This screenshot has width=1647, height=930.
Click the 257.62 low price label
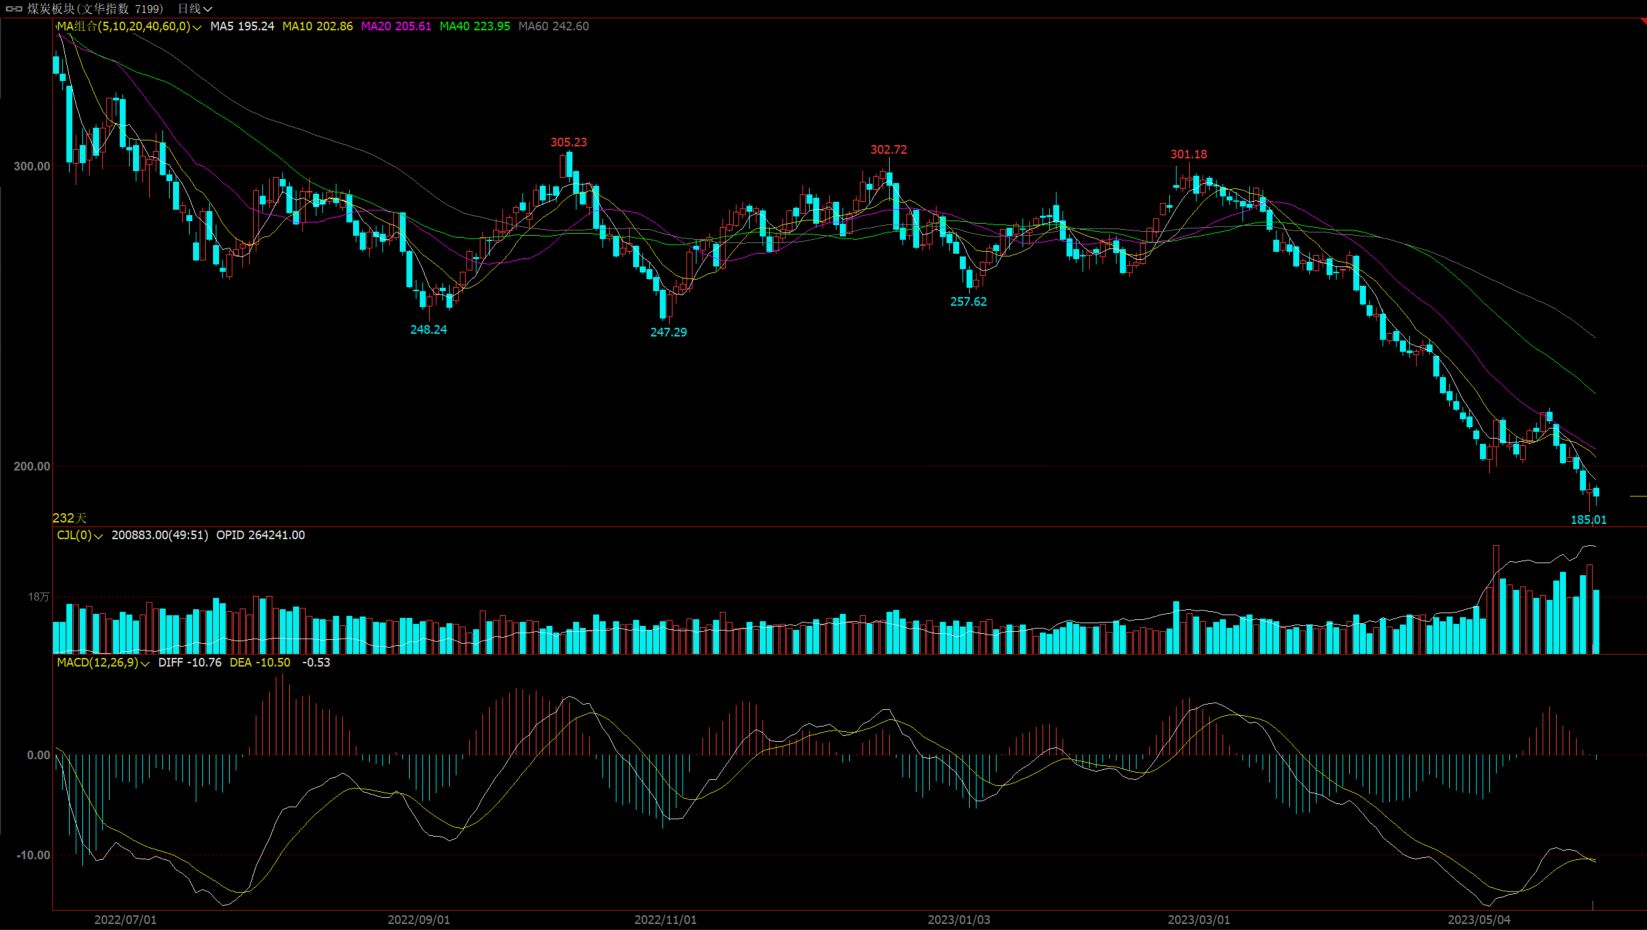tap(969, 302)
